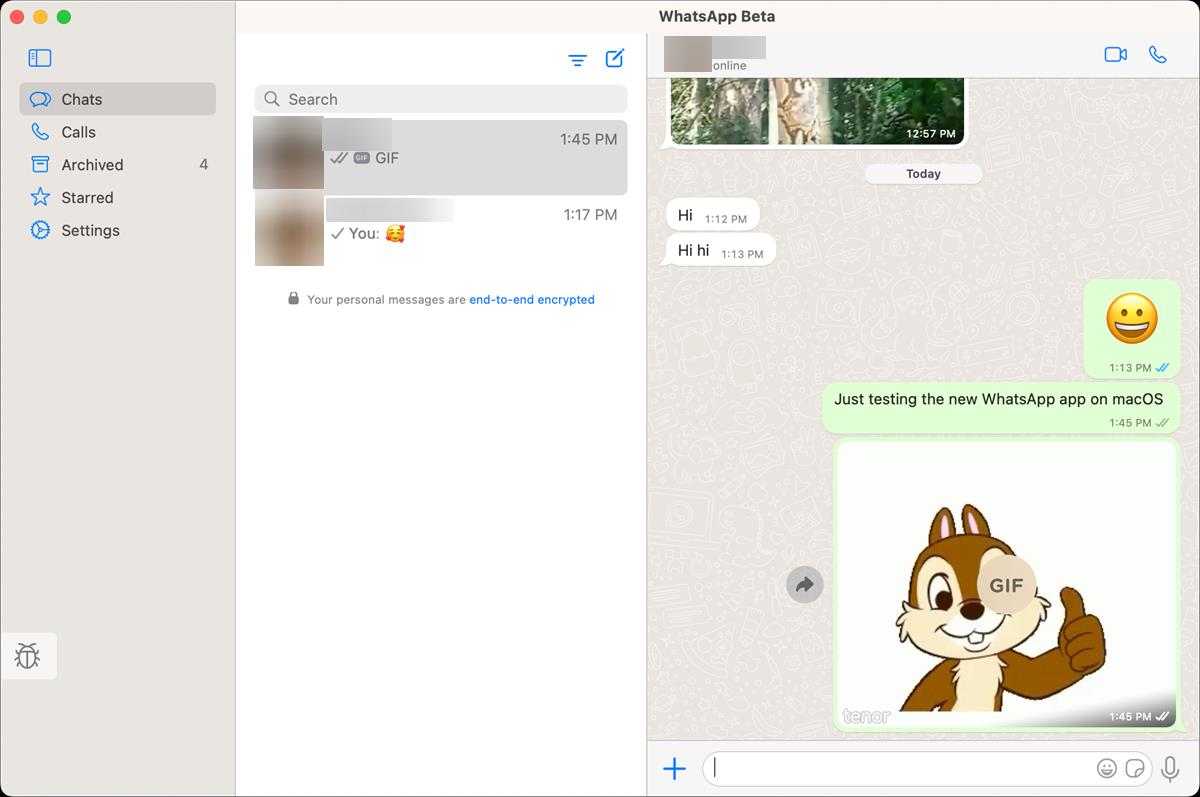Start a voice call
This screenshot has width=1200, height=797.
pyautogui.click(x=1159, y=54)
